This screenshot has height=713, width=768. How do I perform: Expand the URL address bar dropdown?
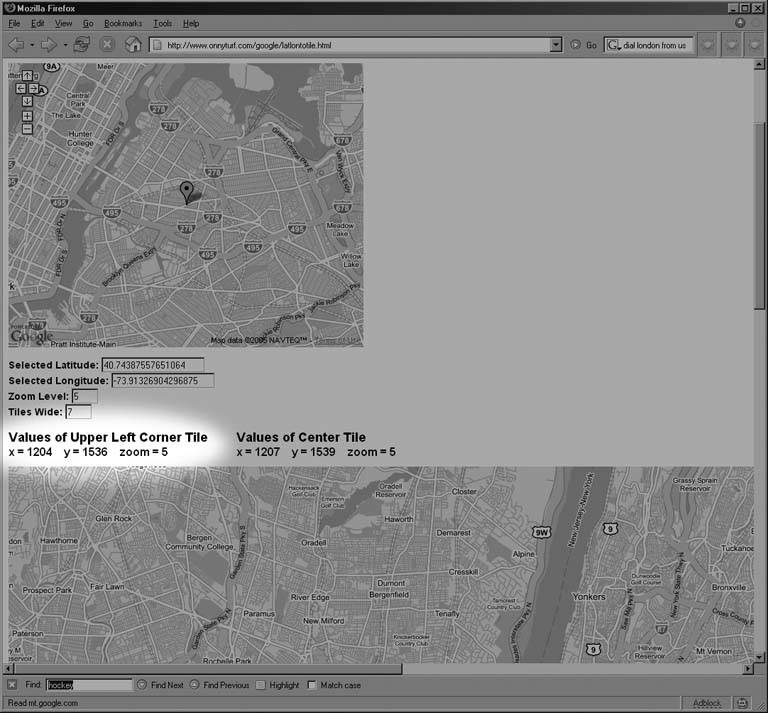tap(555, 45)
